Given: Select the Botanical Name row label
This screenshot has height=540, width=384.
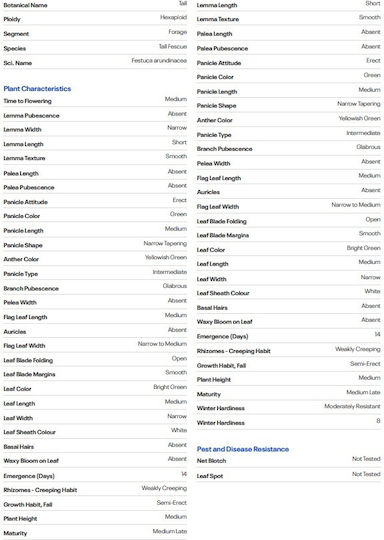Looking at the screenshot, I should (x=25, y=5).
